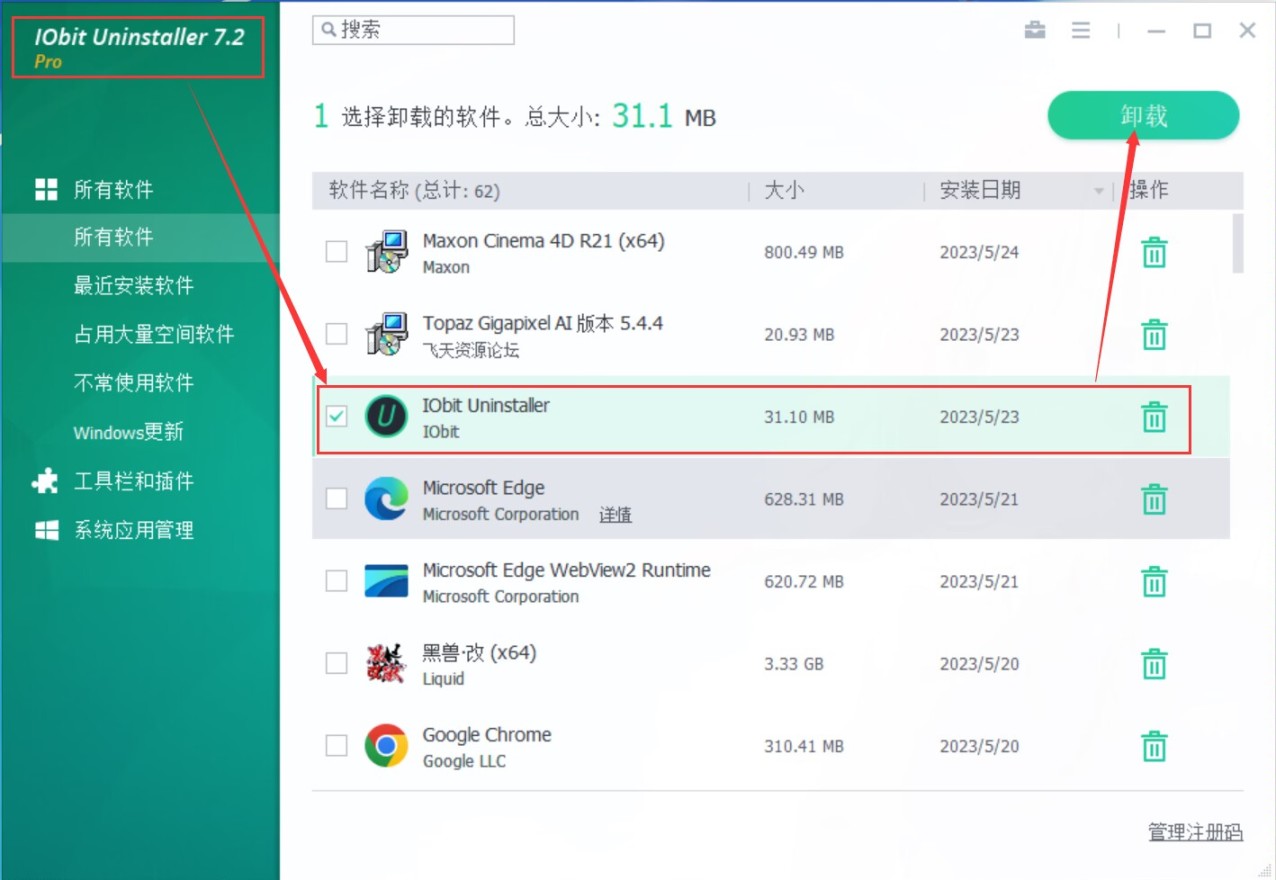The width and height of the screenshot is (1276, 880).
Task: Click the Liquid publisher text
Action: pyautogui.click(x=443, y=679)
